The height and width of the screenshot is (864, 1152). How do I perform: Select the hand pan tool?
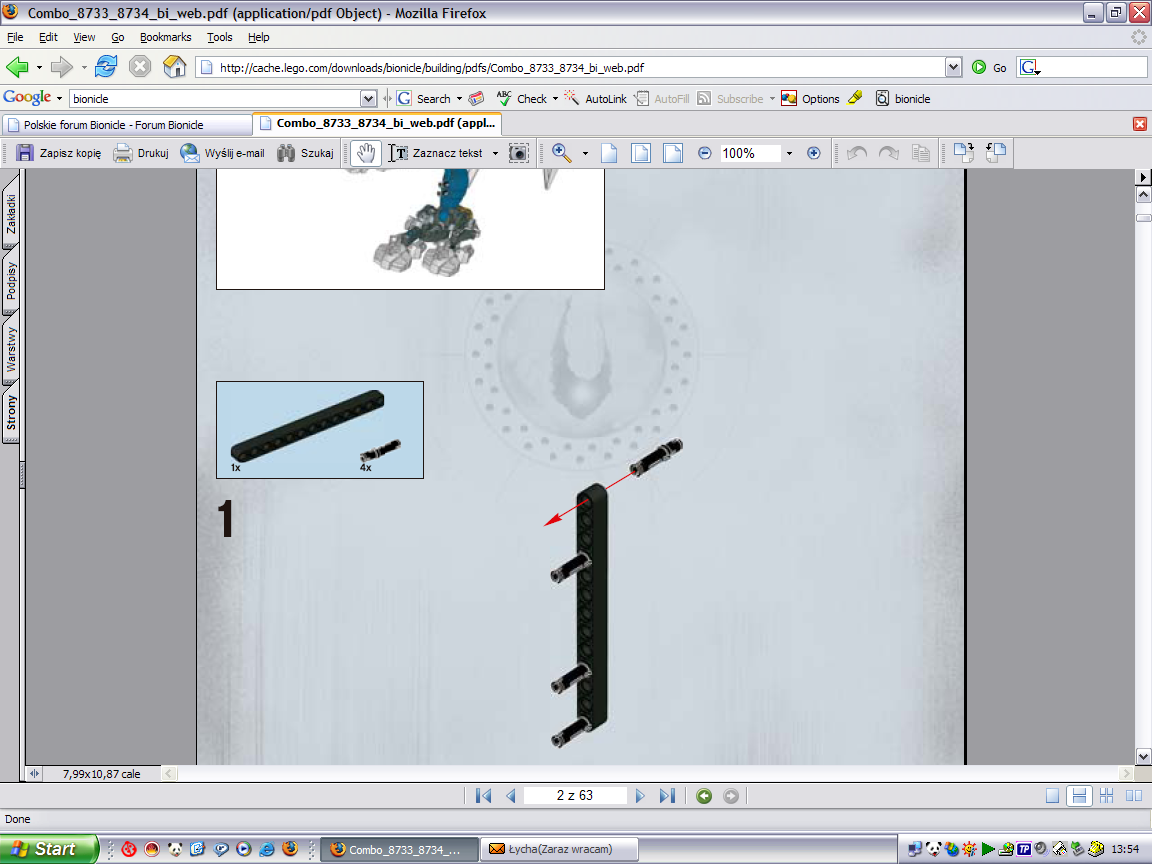(366, 153)
